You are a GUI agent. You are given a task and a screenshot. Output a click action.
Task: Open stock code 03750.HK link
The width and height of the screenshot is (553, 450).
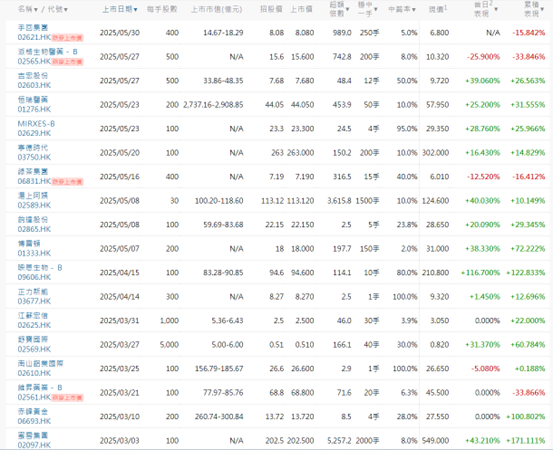[x=34, y=157]
